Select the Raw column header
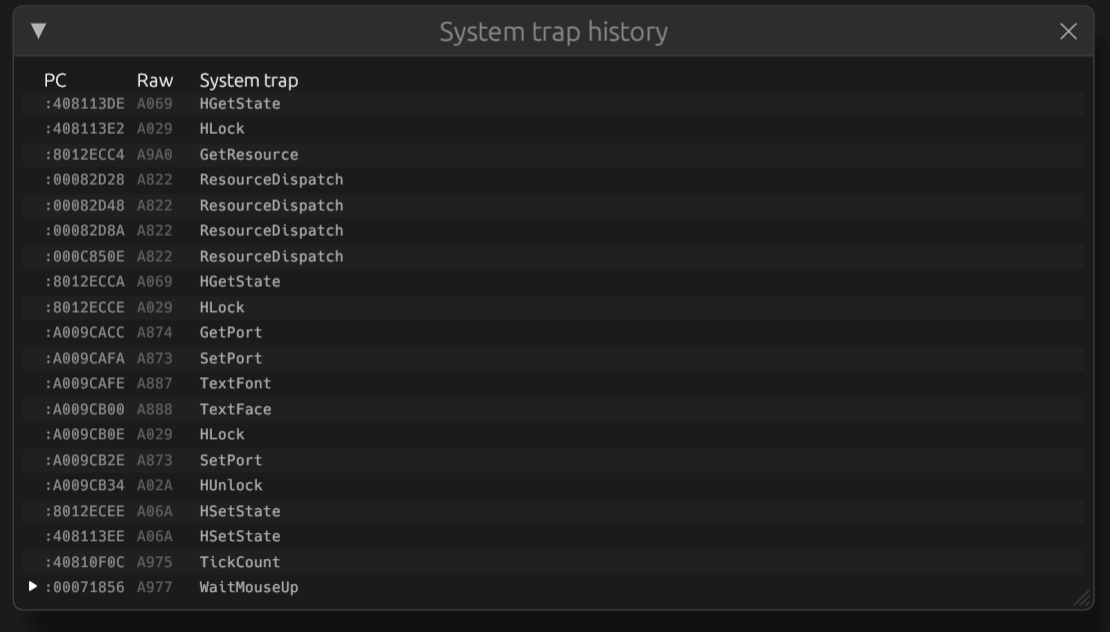Viewport: 1110px width, 632px height. [x=156, y=80]
